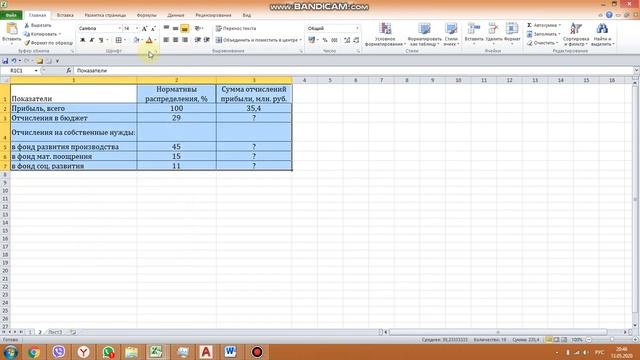Set vertical alignment to top

(166, 28)
